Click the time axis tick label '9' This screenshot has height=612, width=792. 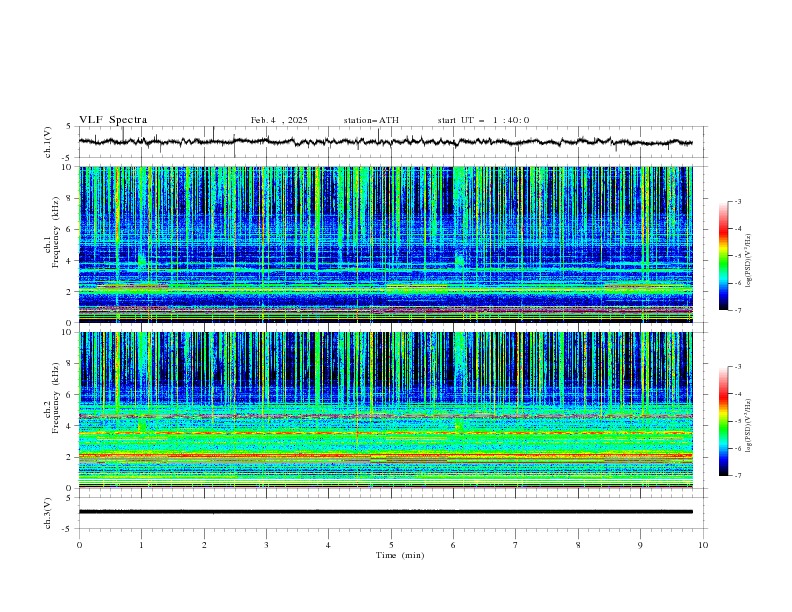640,545
